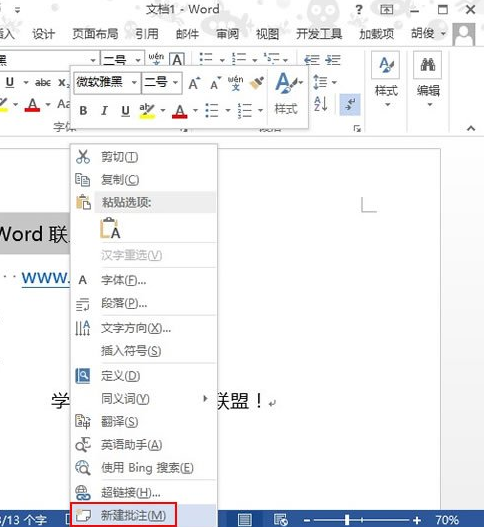Viewport: 498px width, 527px height.
Task: Open 胡俊 account dropdown
Action: pyautogui.click(x=429, y=33)
